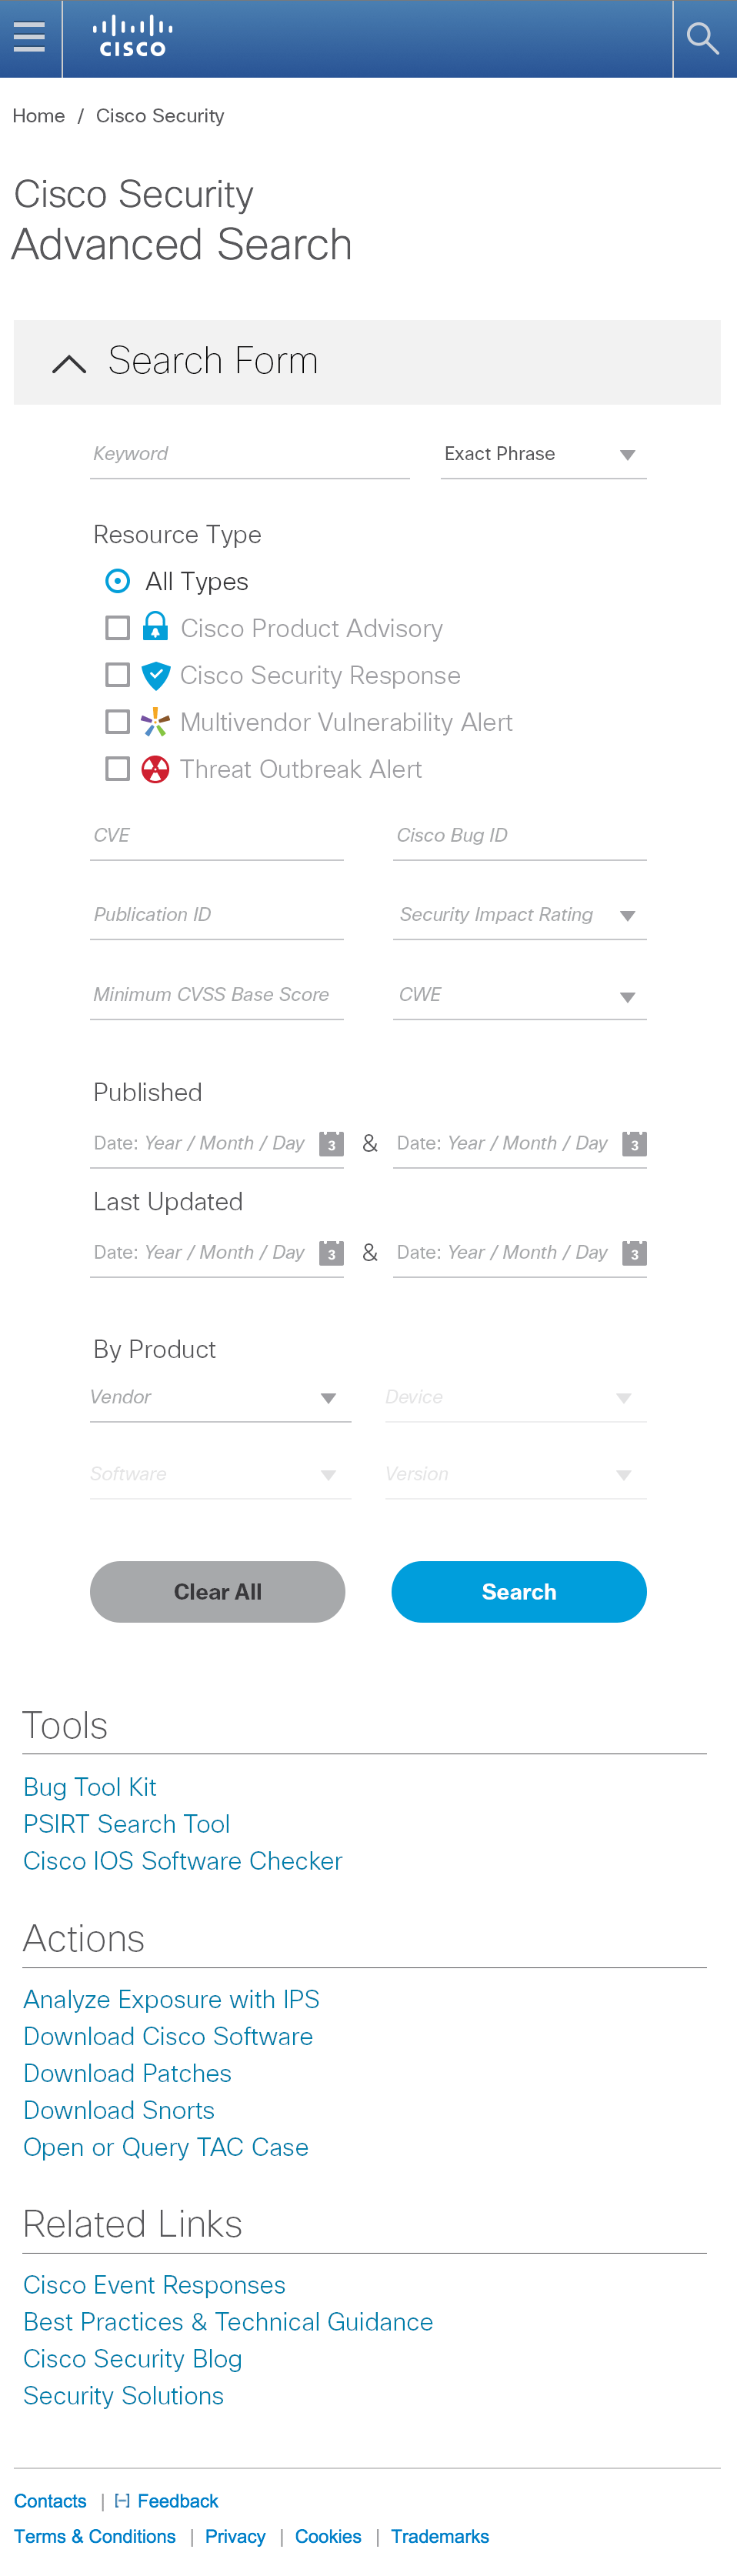This screenshot has height=2576, width=737.
Task: Check the Cisco Product Advisory checkbox
Action: pyautogui.click(x=117, y=628)
